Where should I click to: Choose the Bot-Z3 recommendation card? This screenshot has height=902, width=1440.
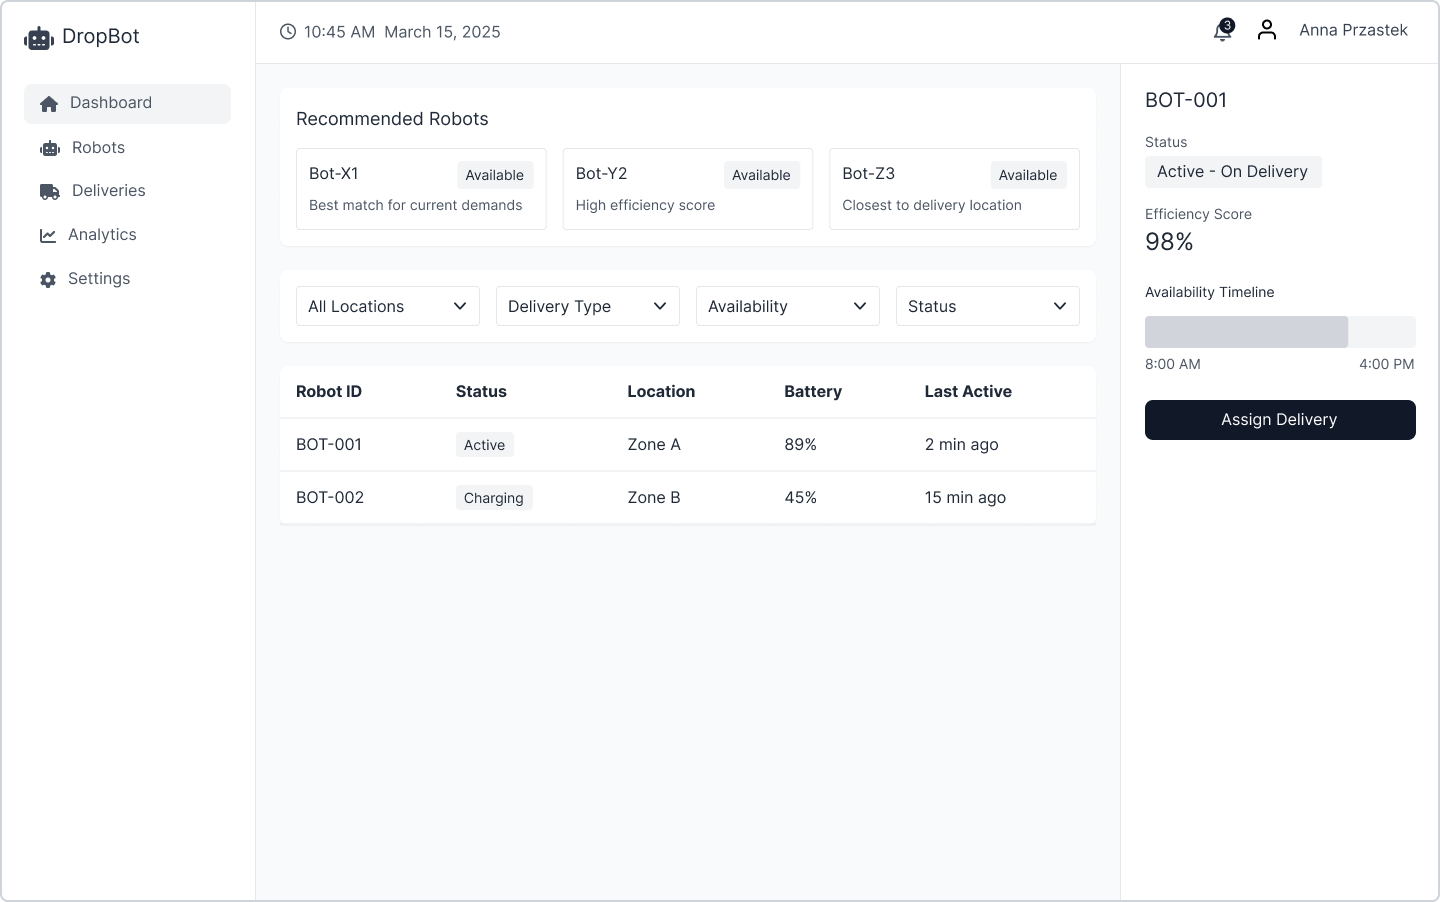(x=954, y=189)
